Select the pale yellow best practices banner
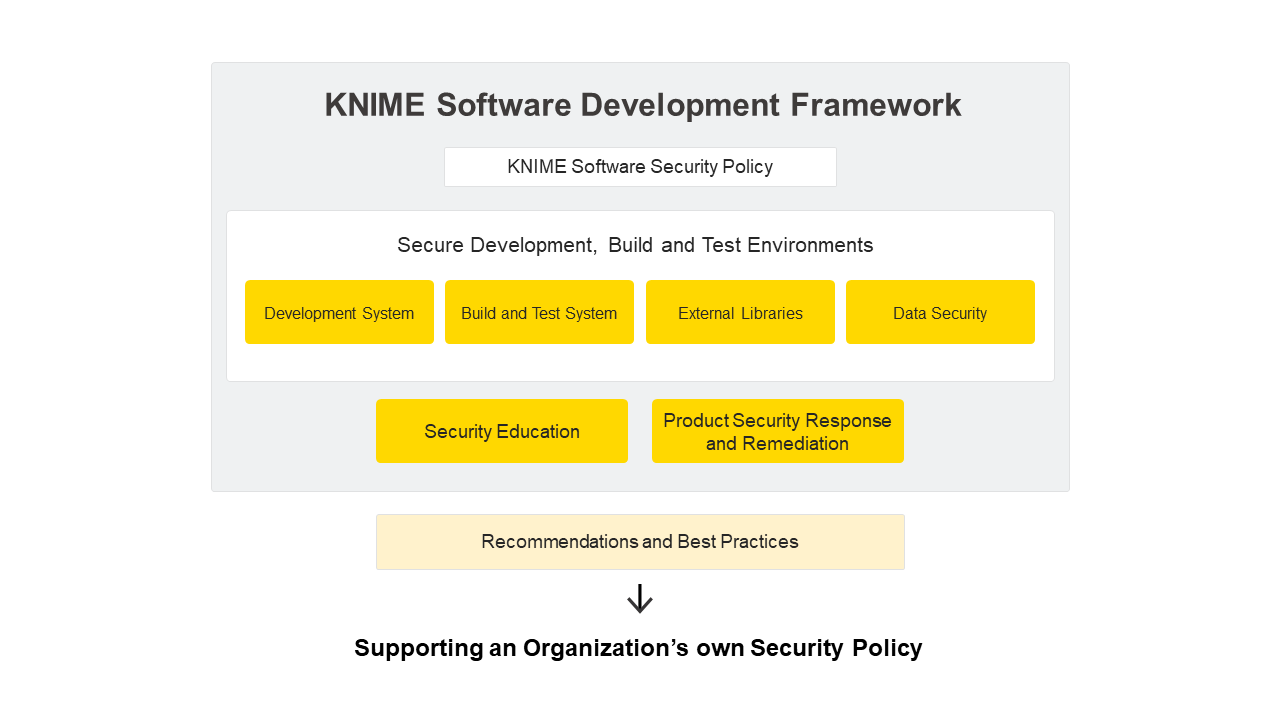Screen dimensions: 1280x720 pyautogui.click(x=640, y=541)
